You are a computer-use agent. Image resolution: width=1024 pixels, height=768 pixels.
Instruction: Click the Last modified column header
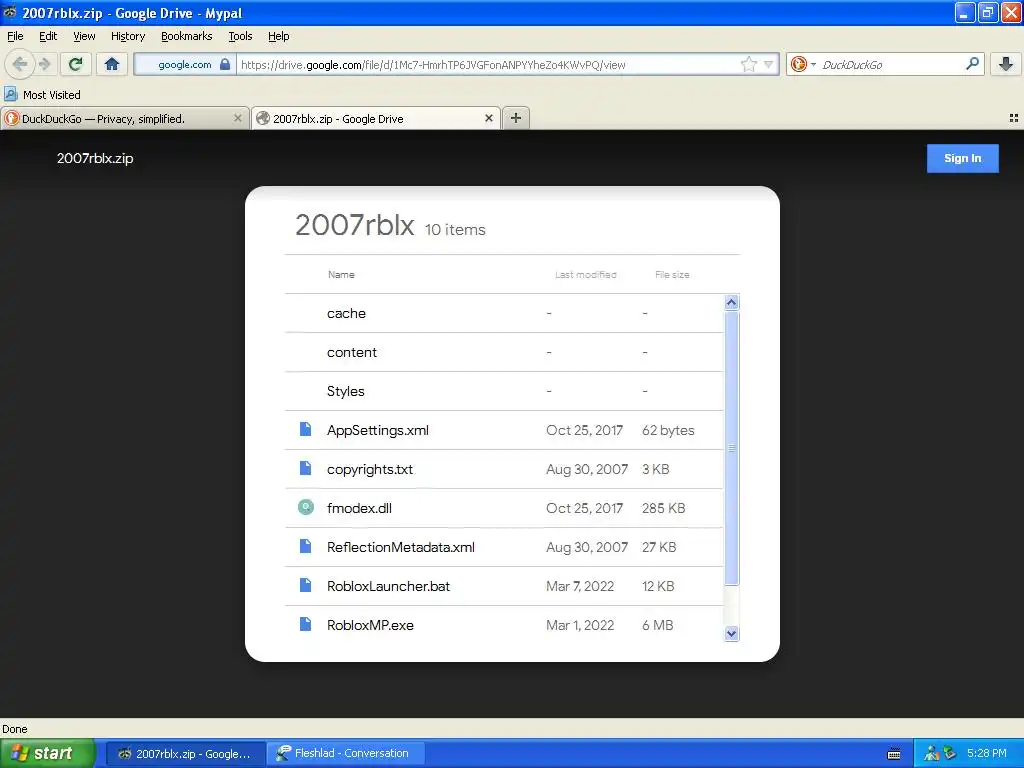coord(586,274)
